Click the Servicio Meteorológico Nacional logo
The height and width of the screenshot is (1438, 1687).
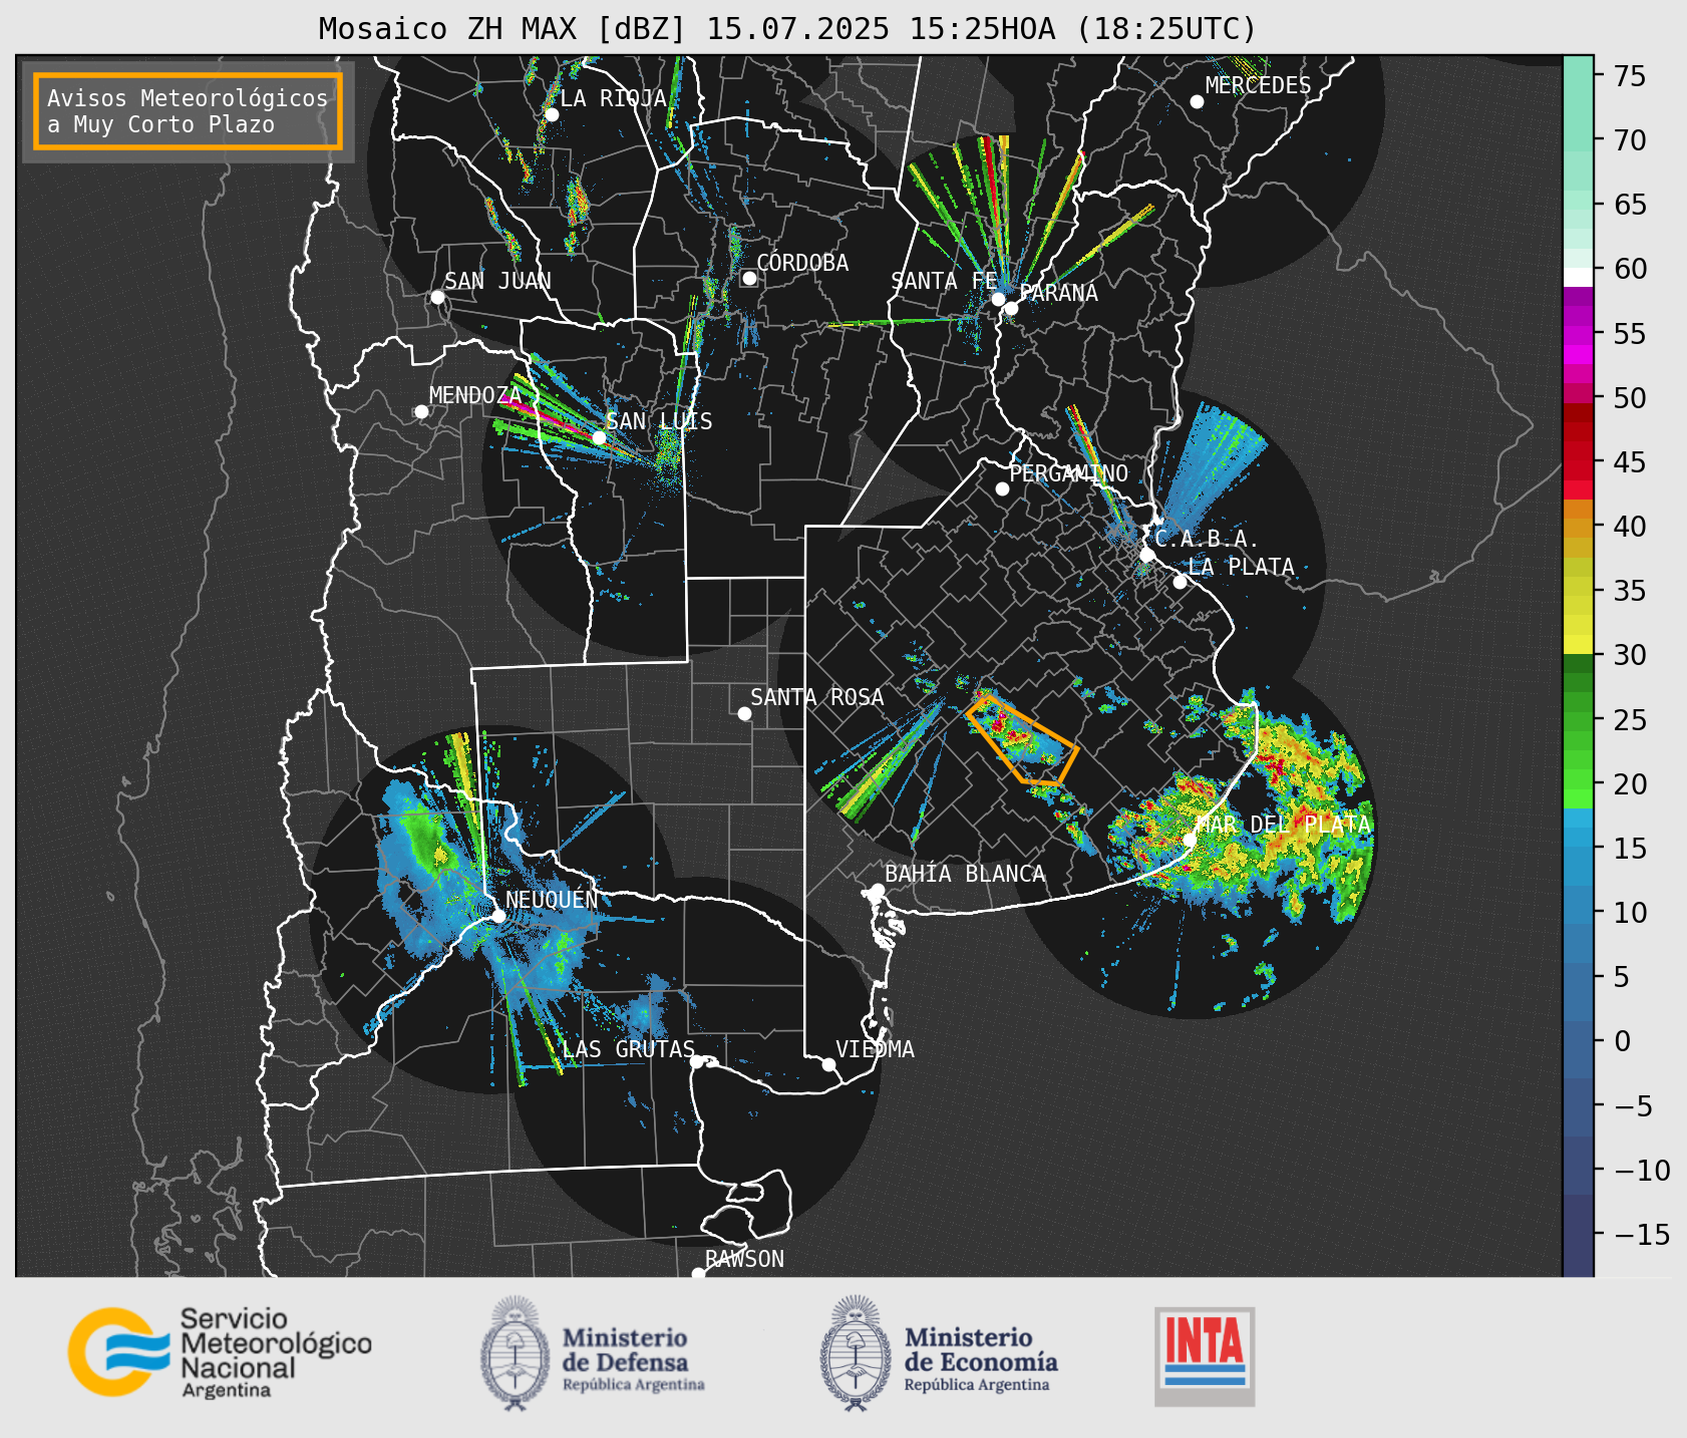tap(219, 1352)
